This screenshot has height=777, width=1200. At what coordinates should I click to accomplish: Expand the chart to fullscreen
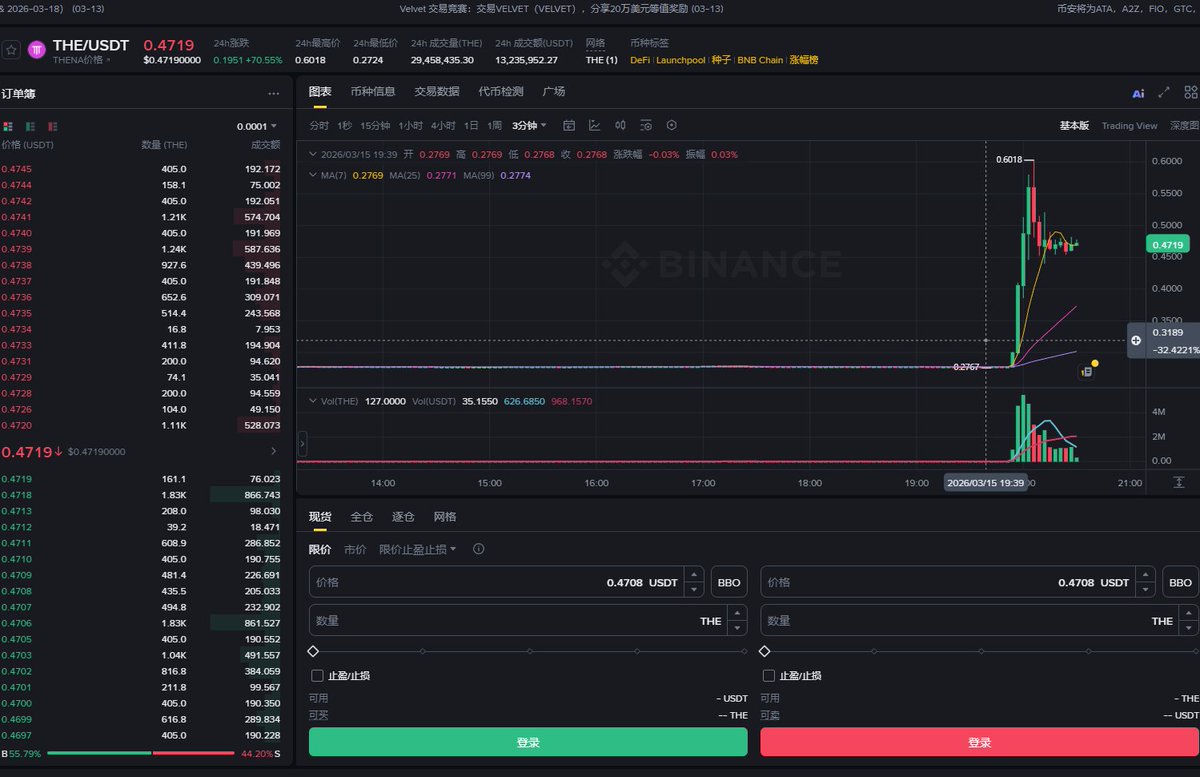pos(1164,92)
